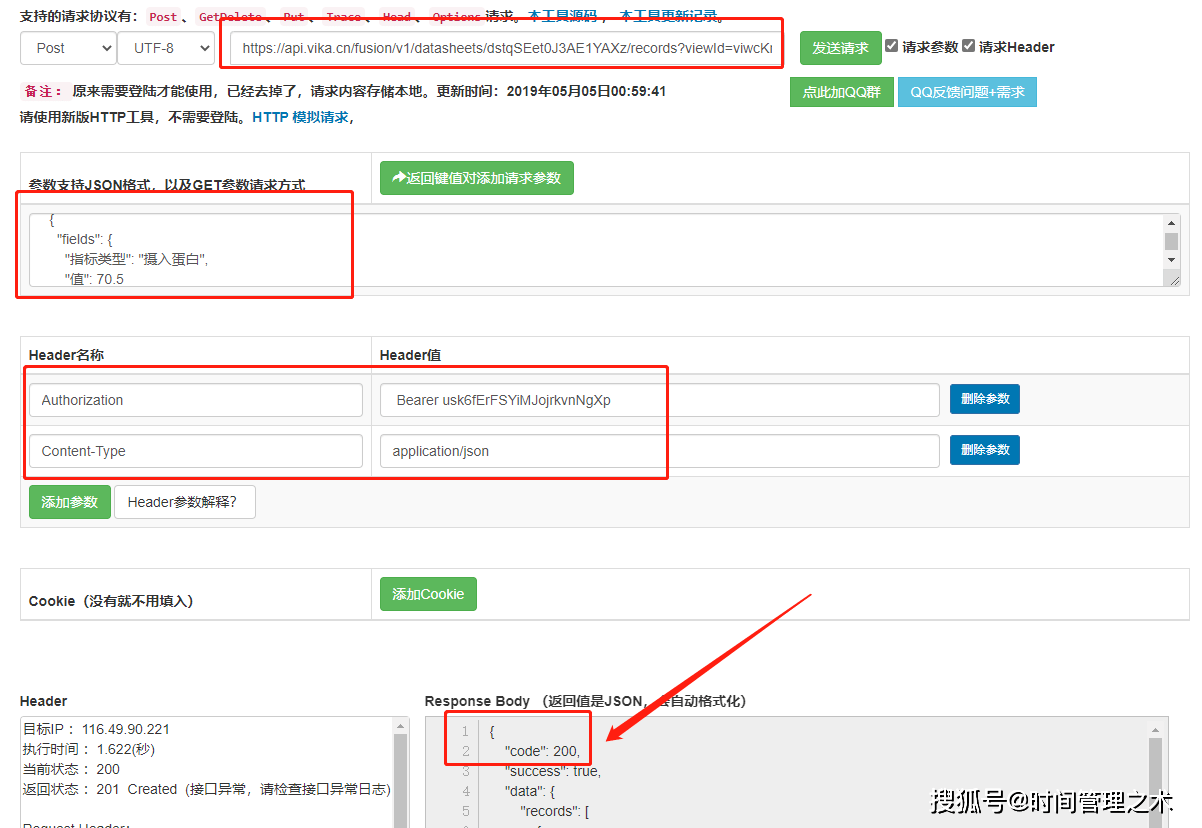Click the JSON parameters text area

[x=600, y=250]
